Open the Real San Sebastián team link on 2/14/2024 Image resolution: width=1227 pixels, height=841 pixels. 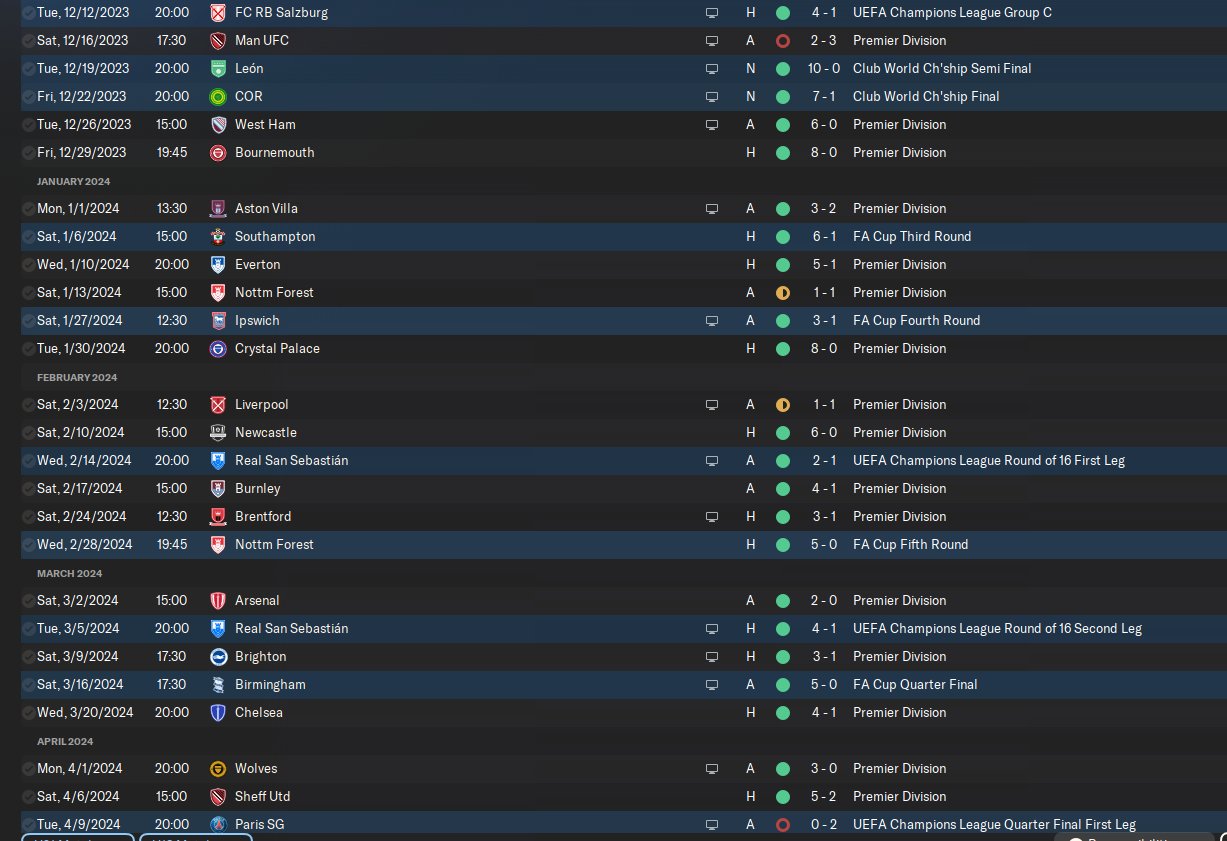click(x=291, y=461)
